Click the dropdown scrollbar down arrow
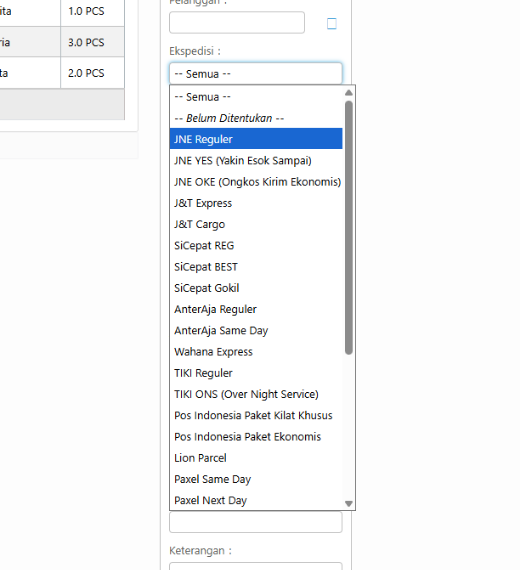 [349, 503]
